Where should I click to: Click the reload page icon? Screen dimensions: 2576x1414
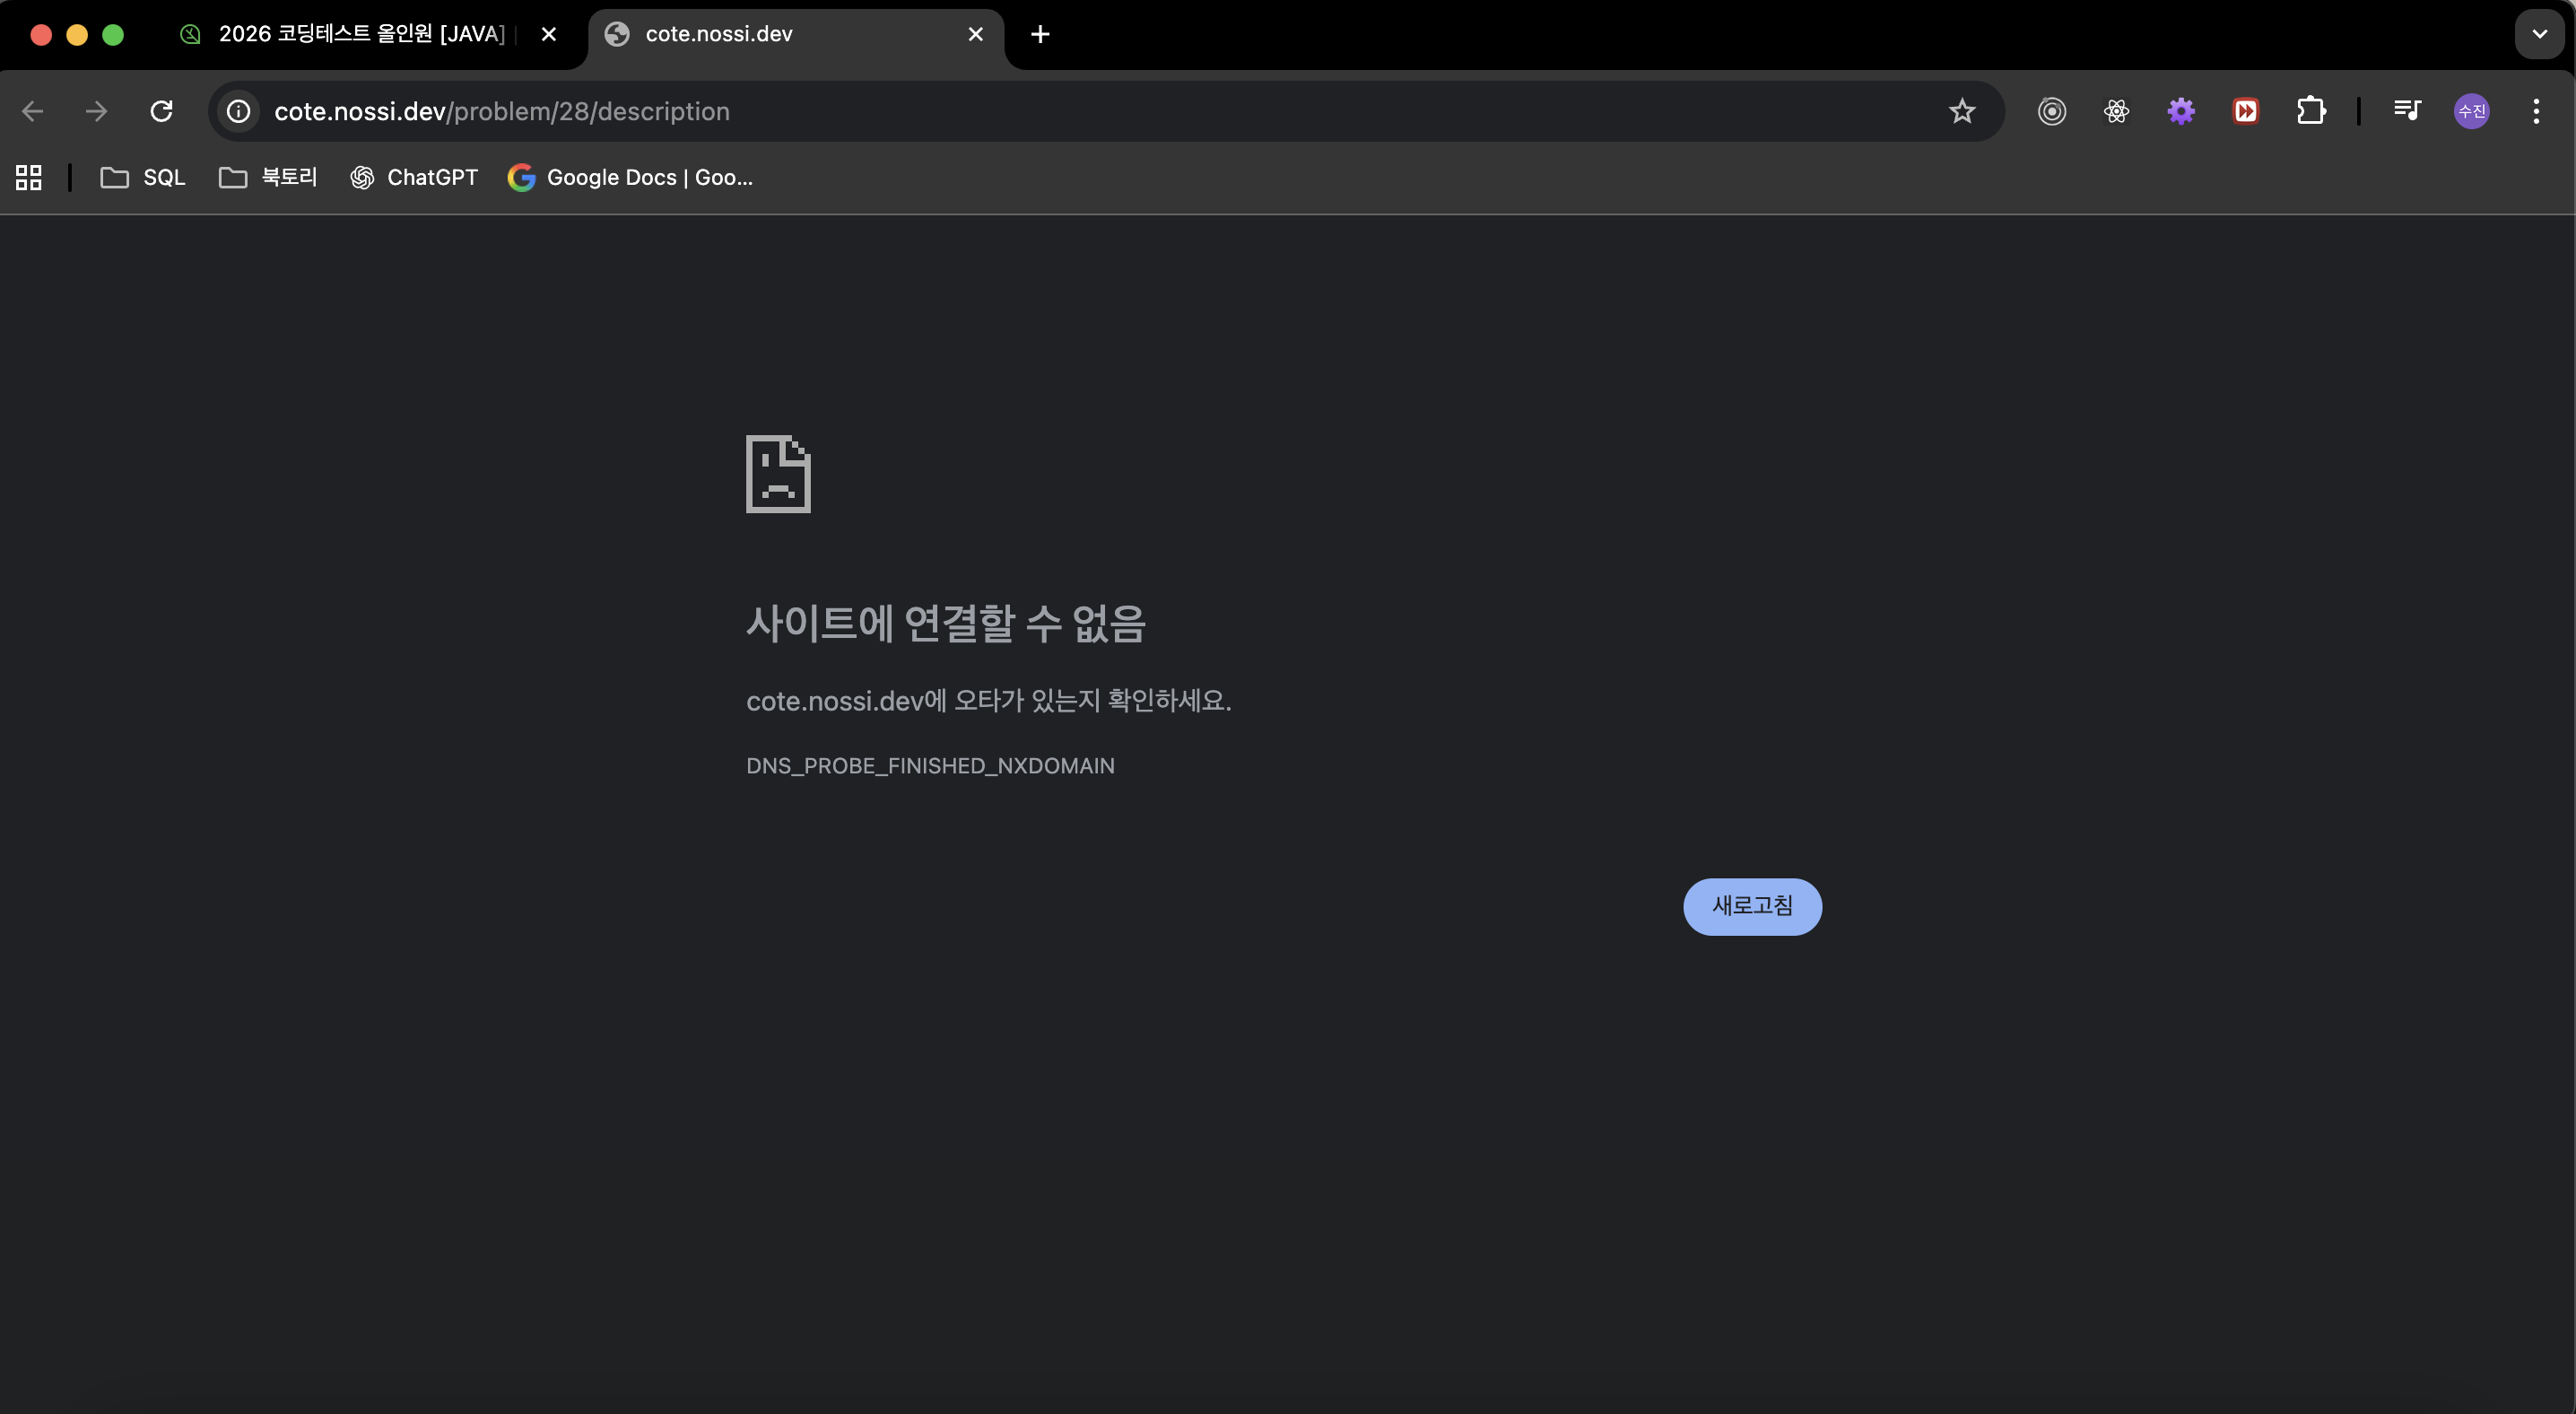(x=161, y=111)
